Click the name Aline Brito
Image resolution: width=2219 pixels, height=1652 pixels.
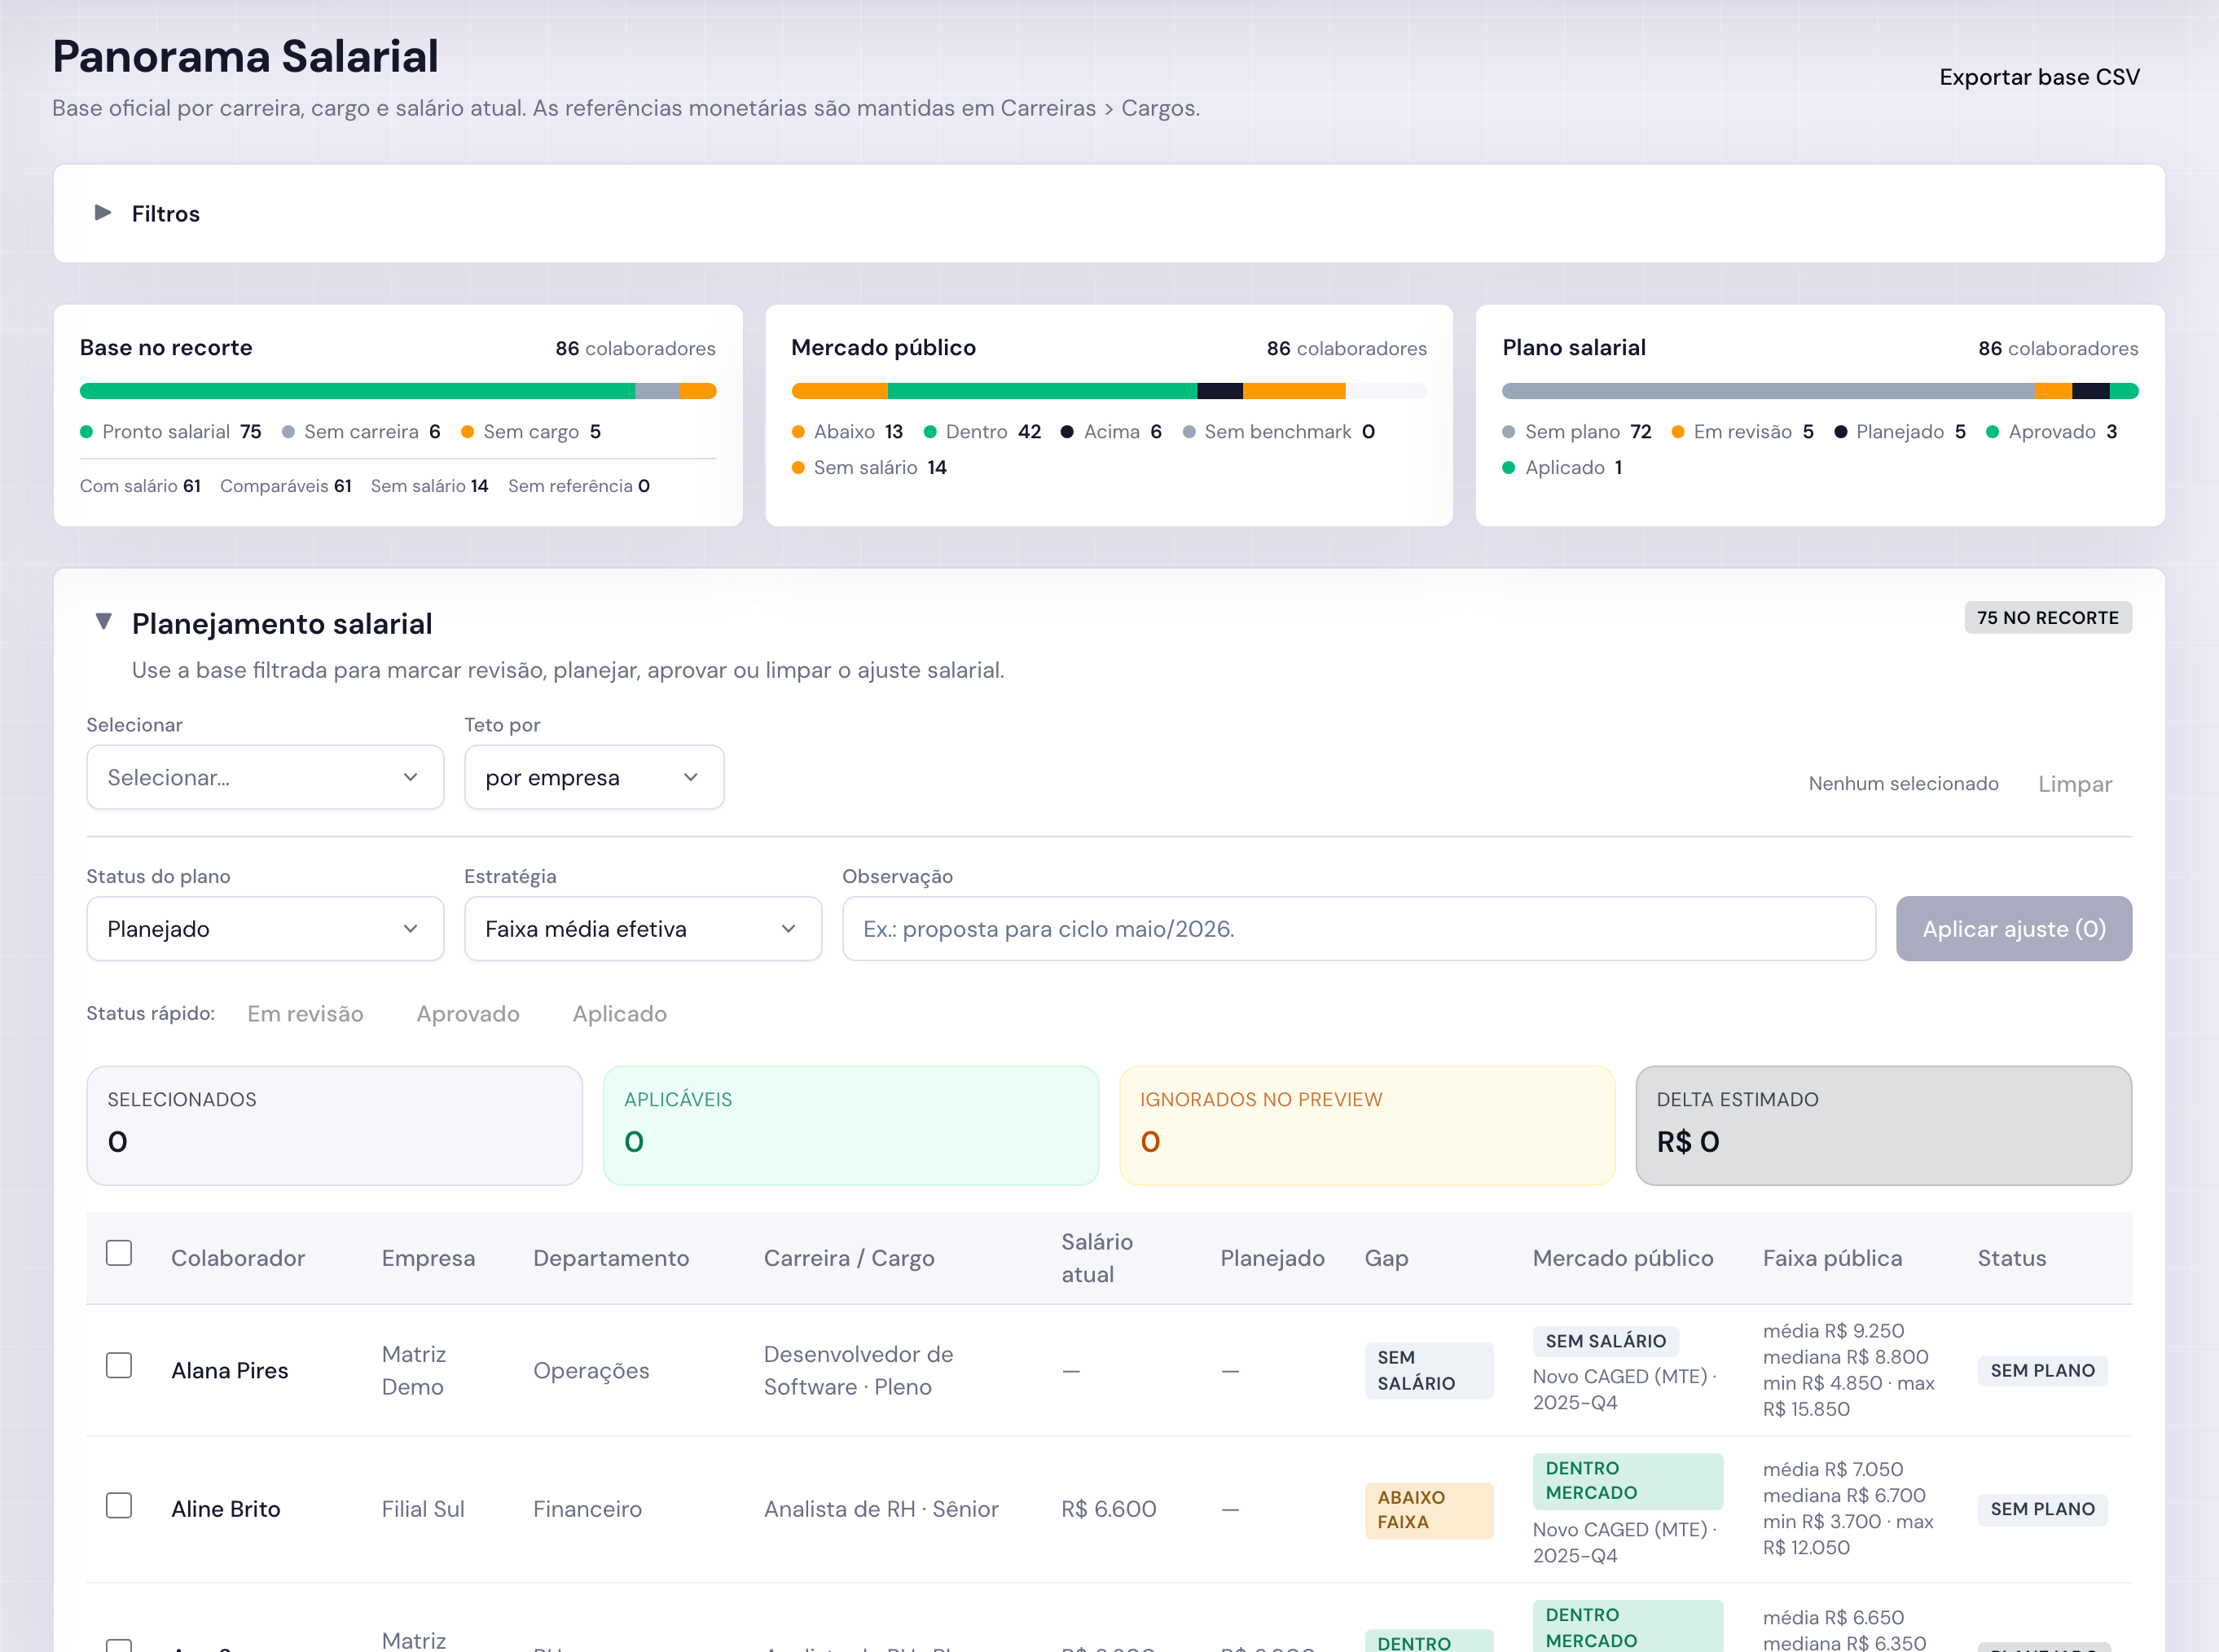pos(226,1509)
